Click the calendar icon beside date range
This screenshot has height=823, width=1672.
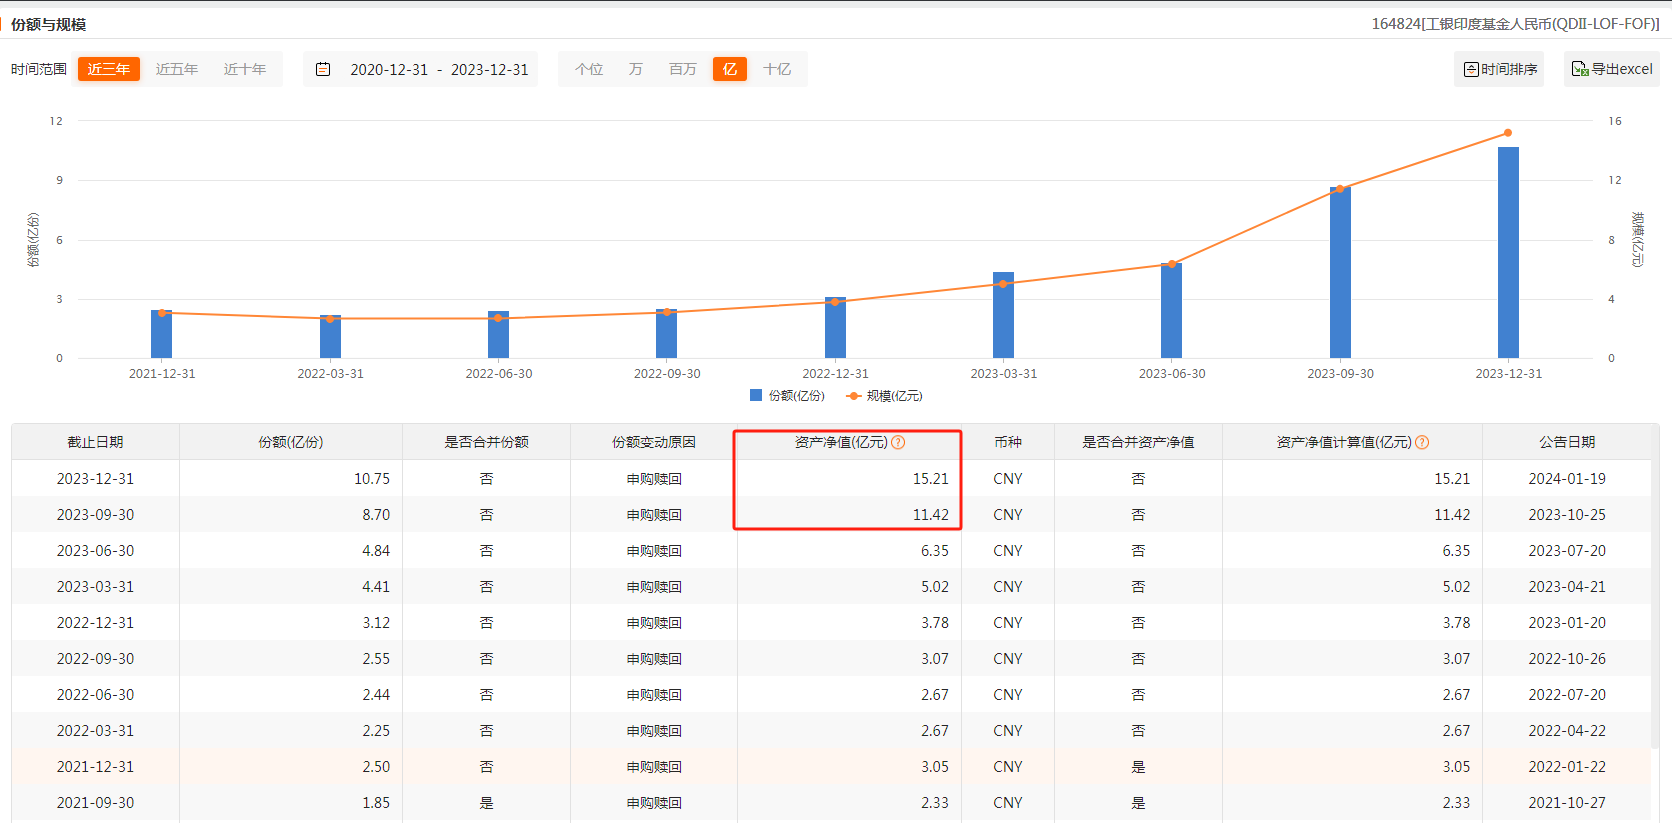point(323,69)
